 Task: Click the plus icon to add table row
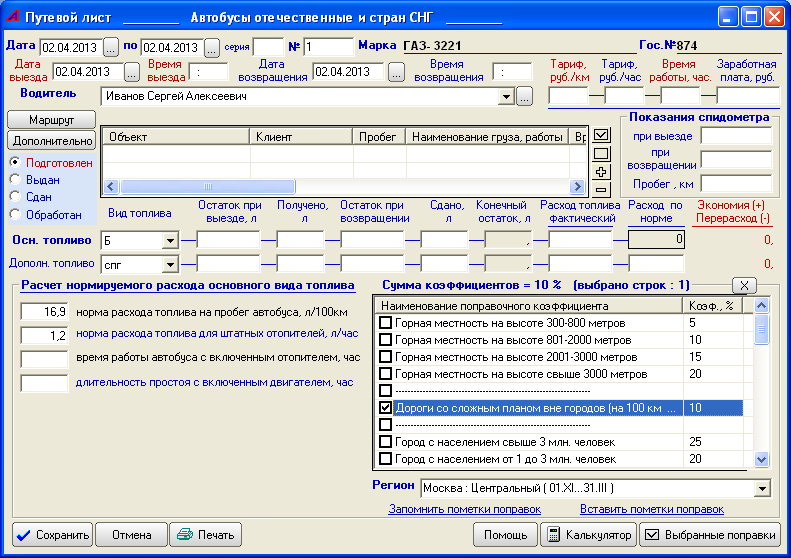(x=601, y=172)
